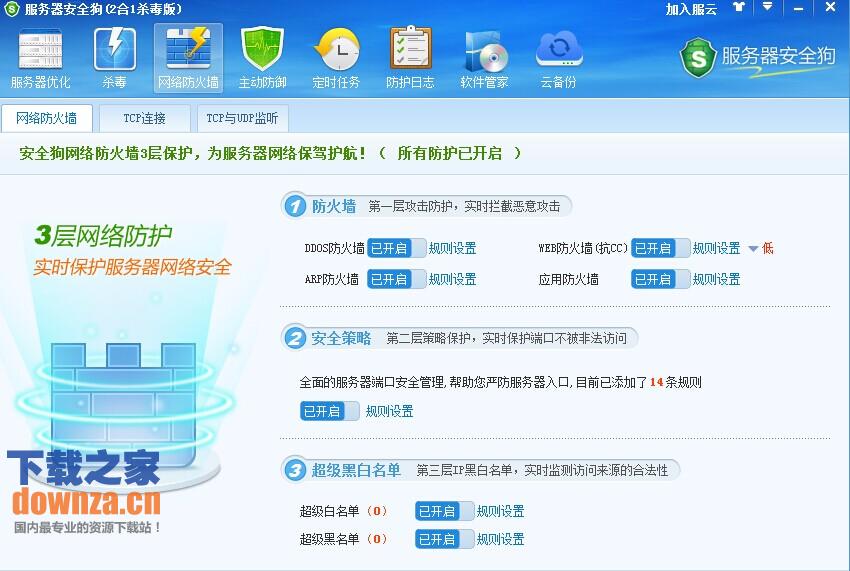
Task: Switch to the TCP与UDP监听 tab
Action: tap(242, 118)
